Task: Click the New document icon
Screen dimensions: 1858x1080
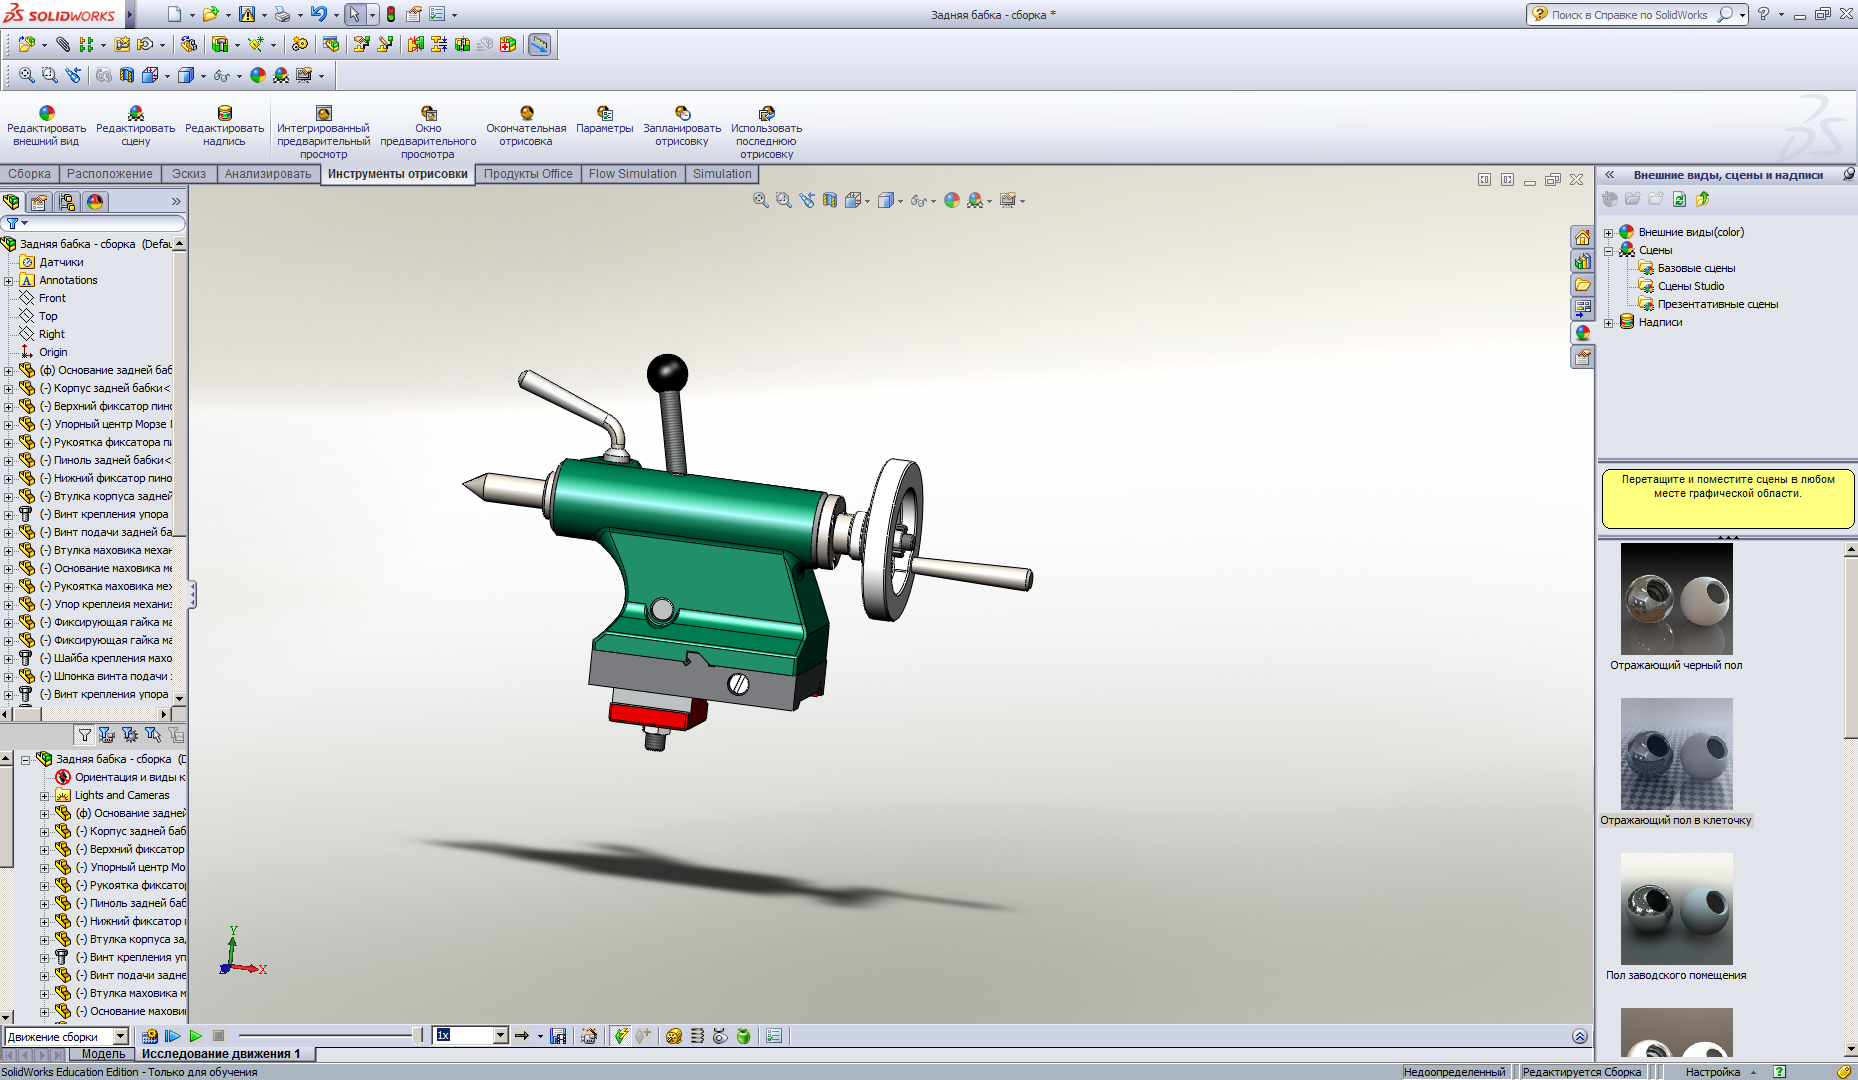Action: click(x=175, y=14)
